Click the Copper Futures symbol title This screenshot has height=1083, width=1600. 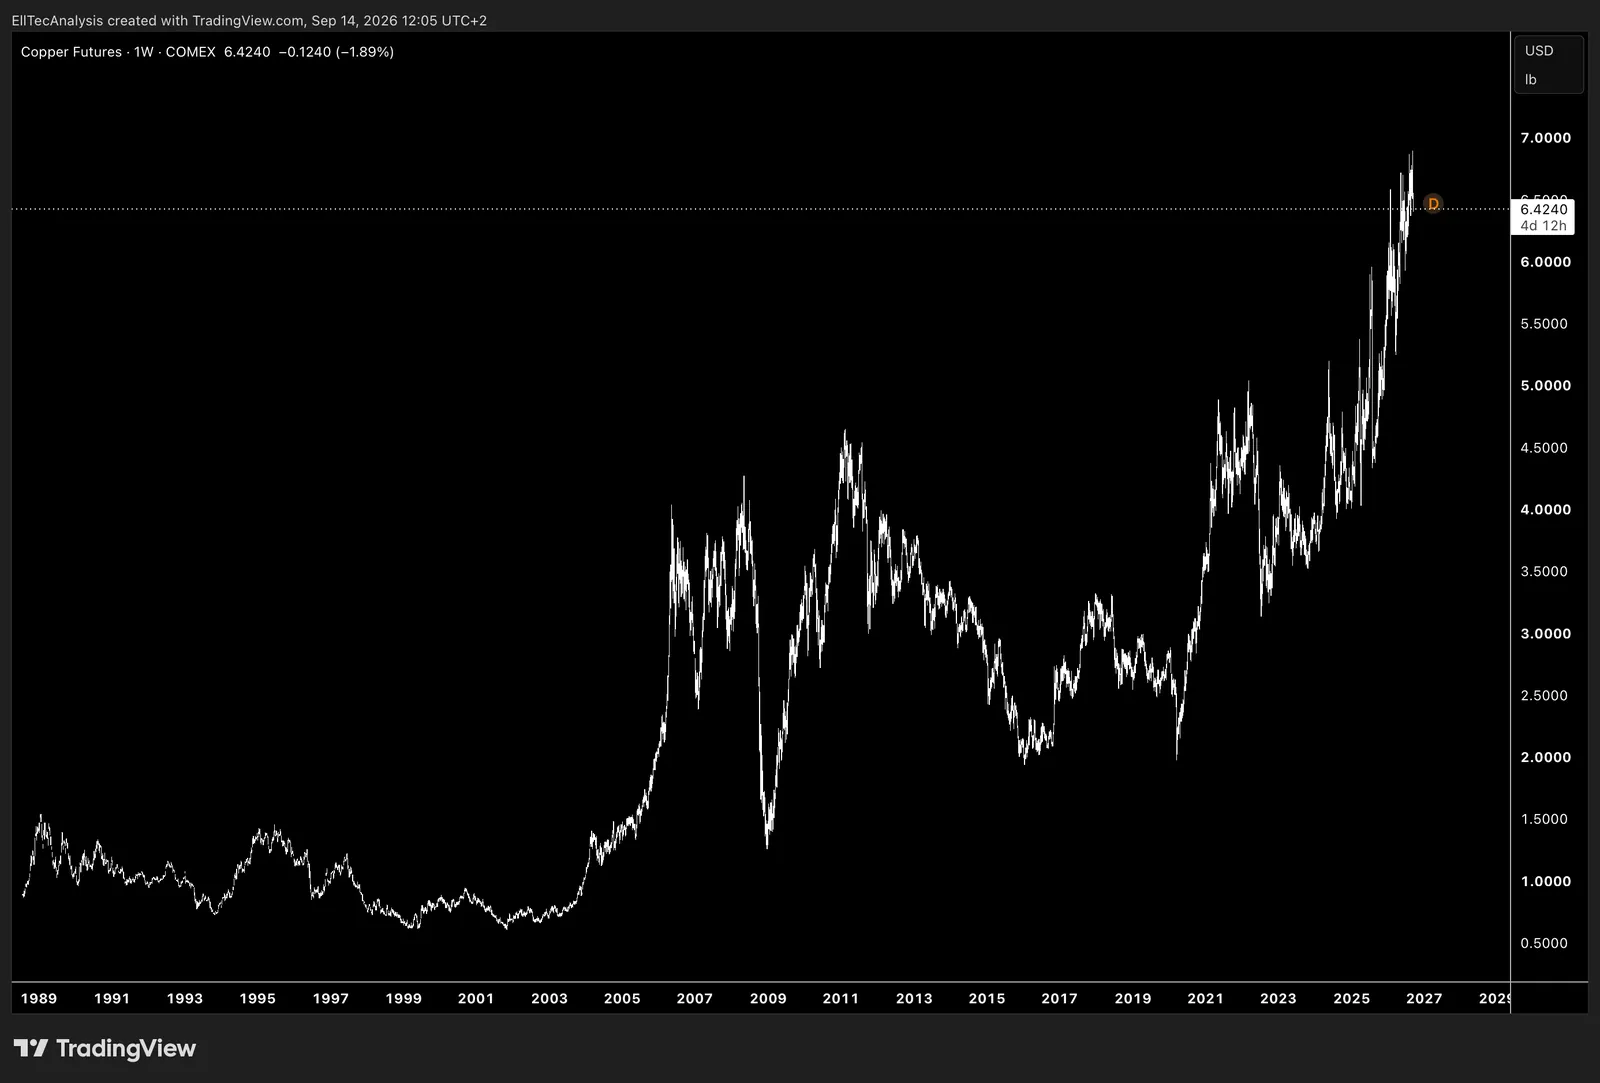coord(71,52)
